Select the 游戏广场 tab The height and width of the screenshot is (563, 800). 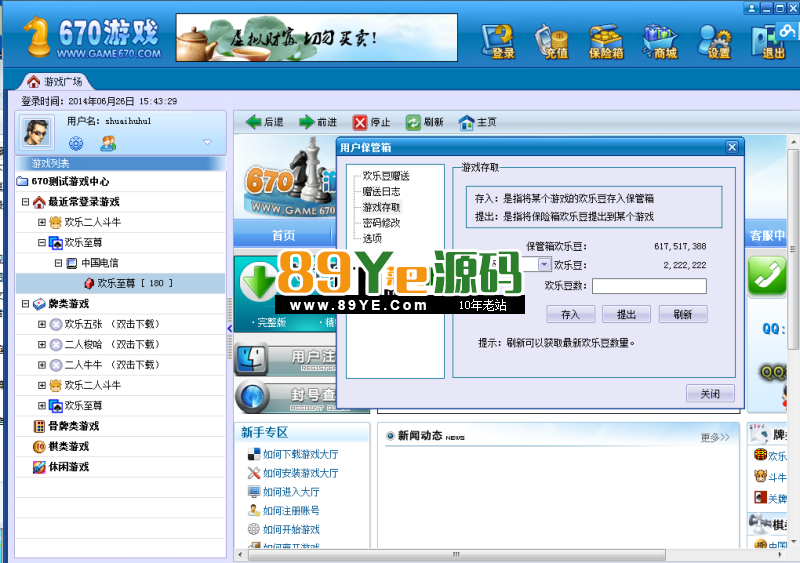tap(55, 82)
